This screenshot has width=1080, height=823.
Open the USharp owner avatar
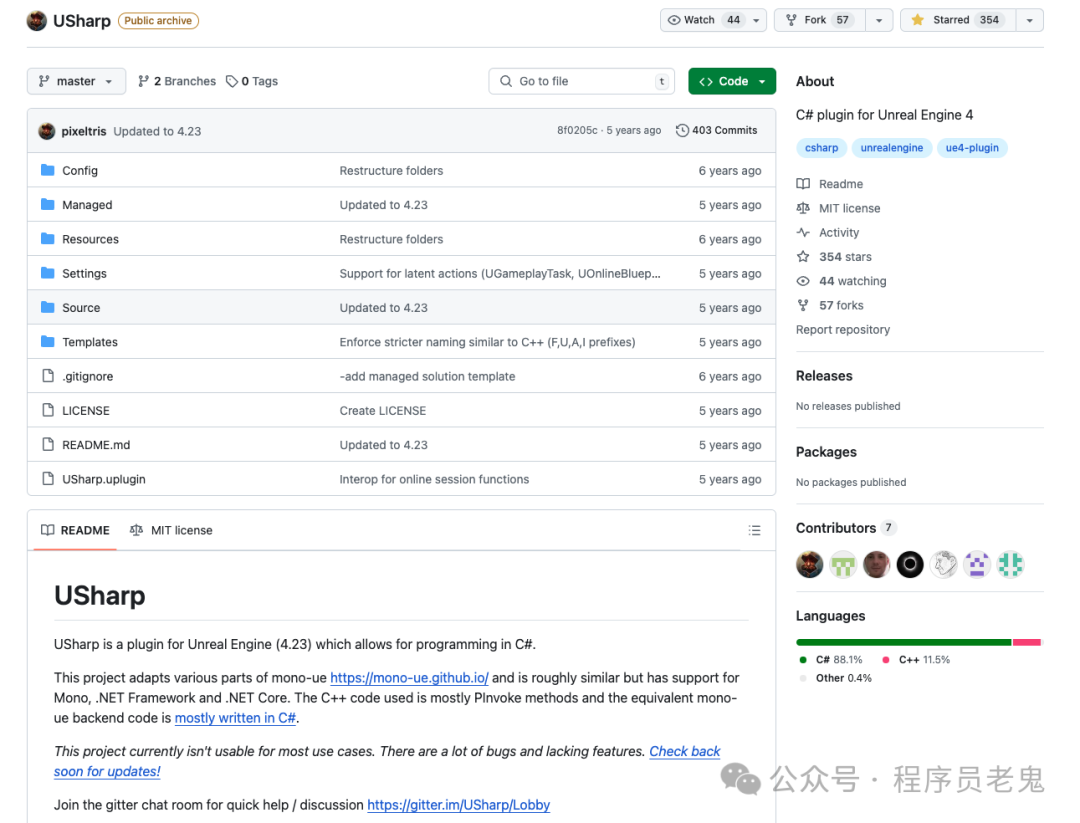point(37,21)
